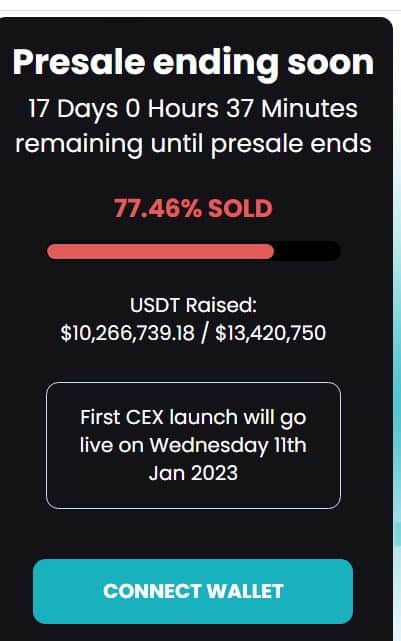
Task: Click the word CONNECT on teal button
Action: (152, 591)
